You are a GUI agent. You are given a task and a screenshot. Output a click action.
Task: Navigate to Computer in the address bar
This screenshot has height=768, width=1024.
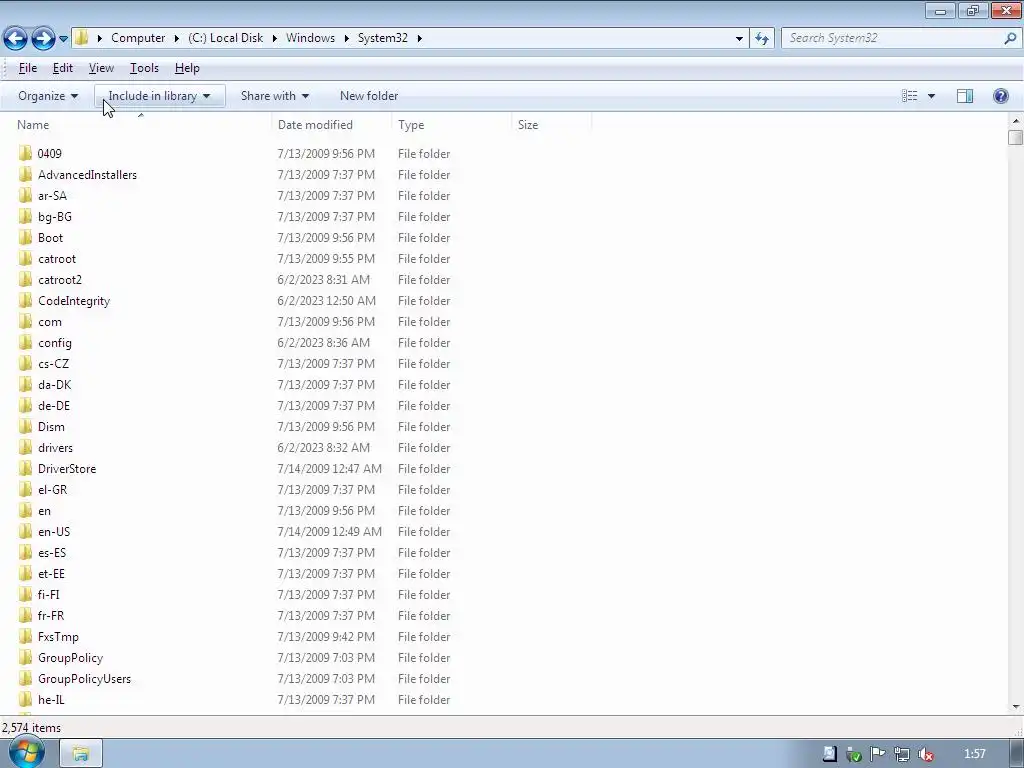coord(138,38)
